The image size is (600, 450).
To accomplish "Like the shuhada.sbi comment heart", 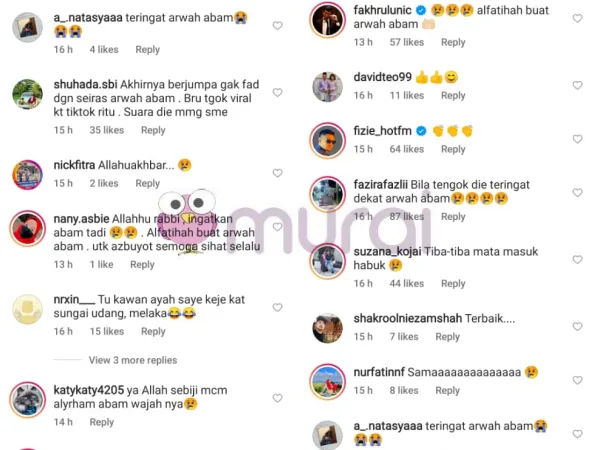I will pyautogui.click(x=277, y=93).
